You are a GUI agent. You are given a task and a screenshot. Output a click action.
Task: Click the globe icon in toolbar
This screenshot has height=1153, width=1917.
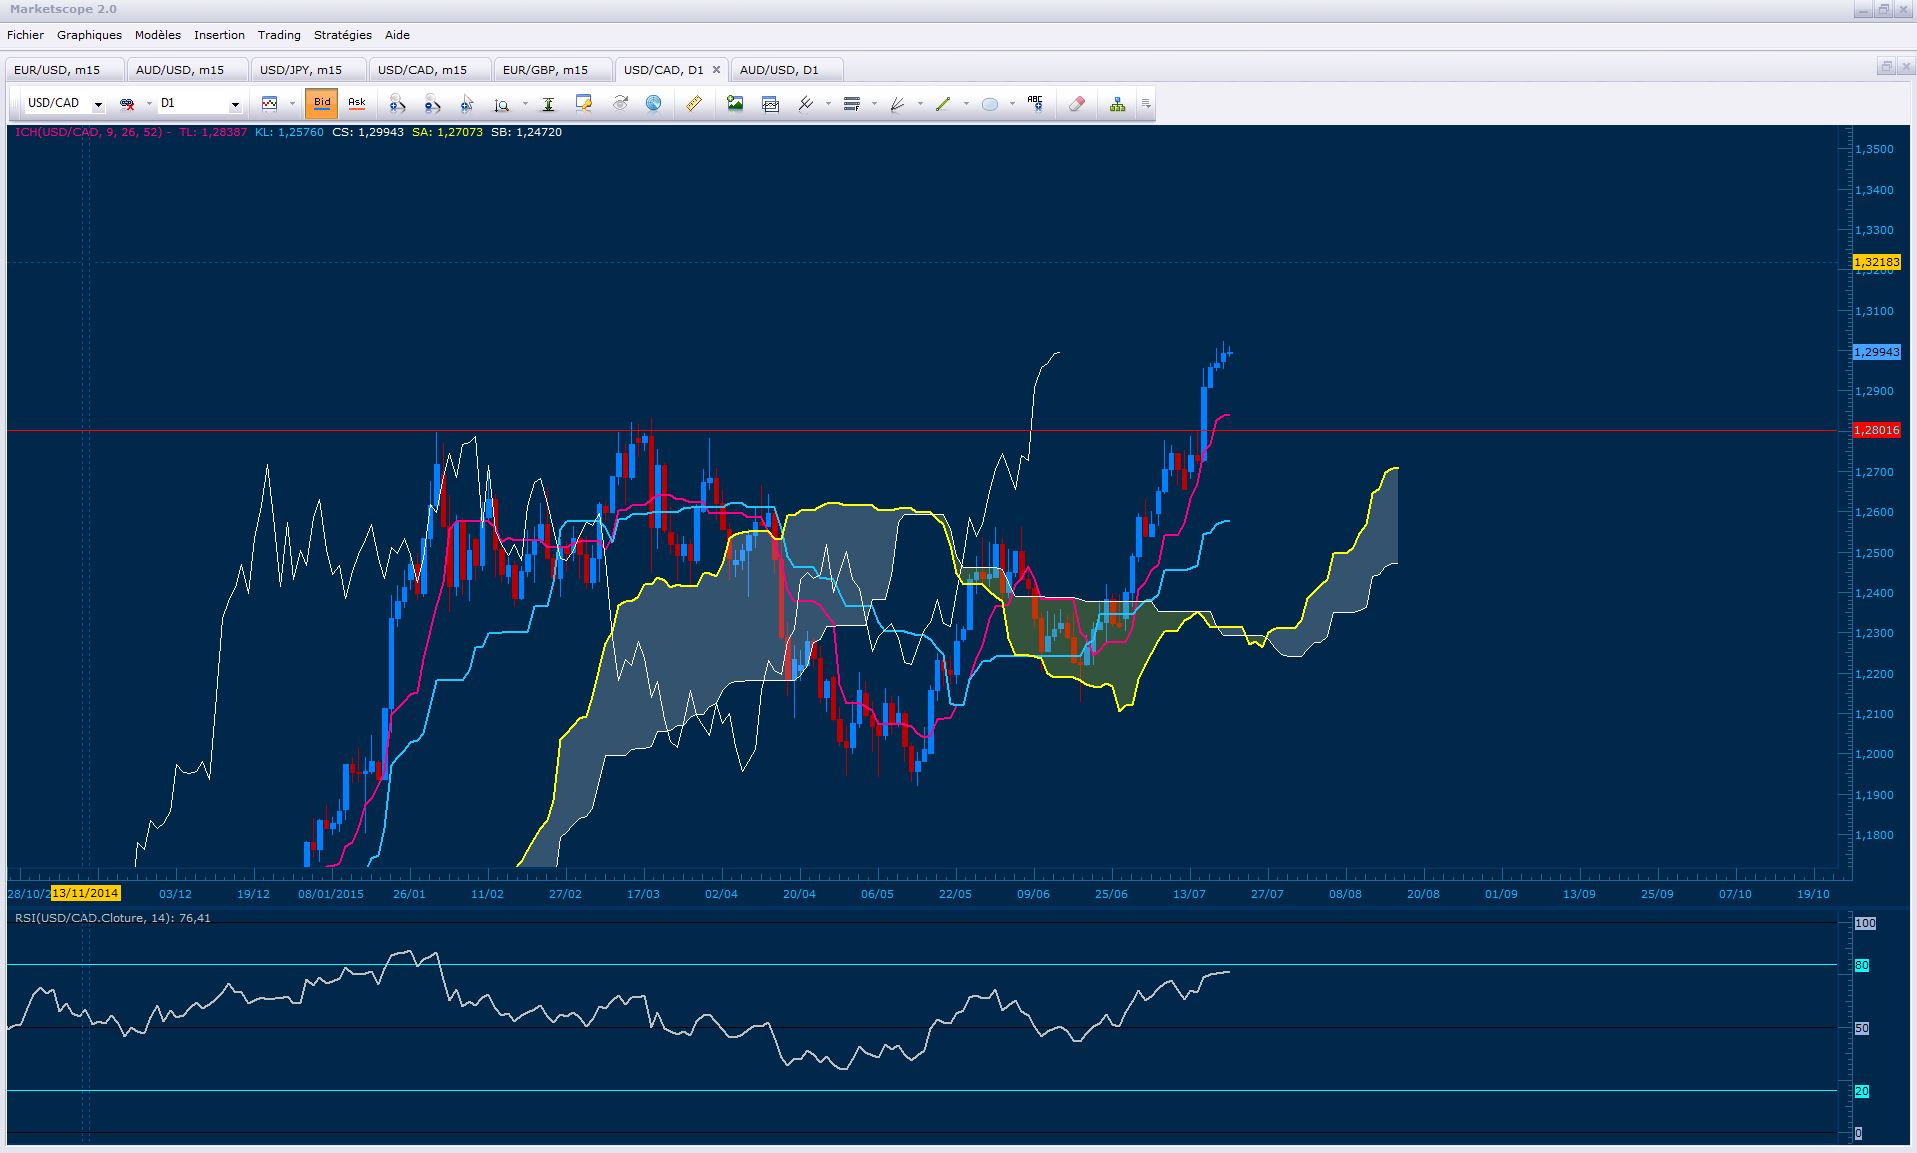(653, 103)
